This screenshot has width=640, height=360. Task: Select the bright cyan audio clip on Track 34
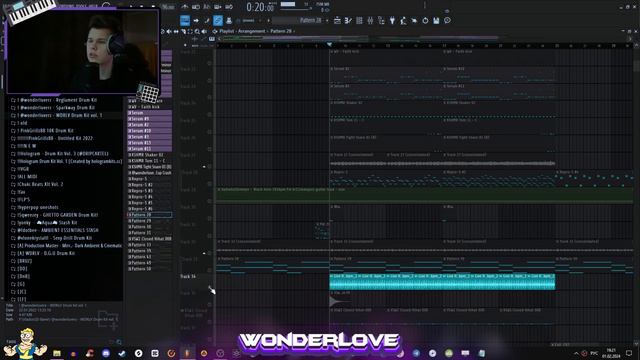(x=442, y=282)
